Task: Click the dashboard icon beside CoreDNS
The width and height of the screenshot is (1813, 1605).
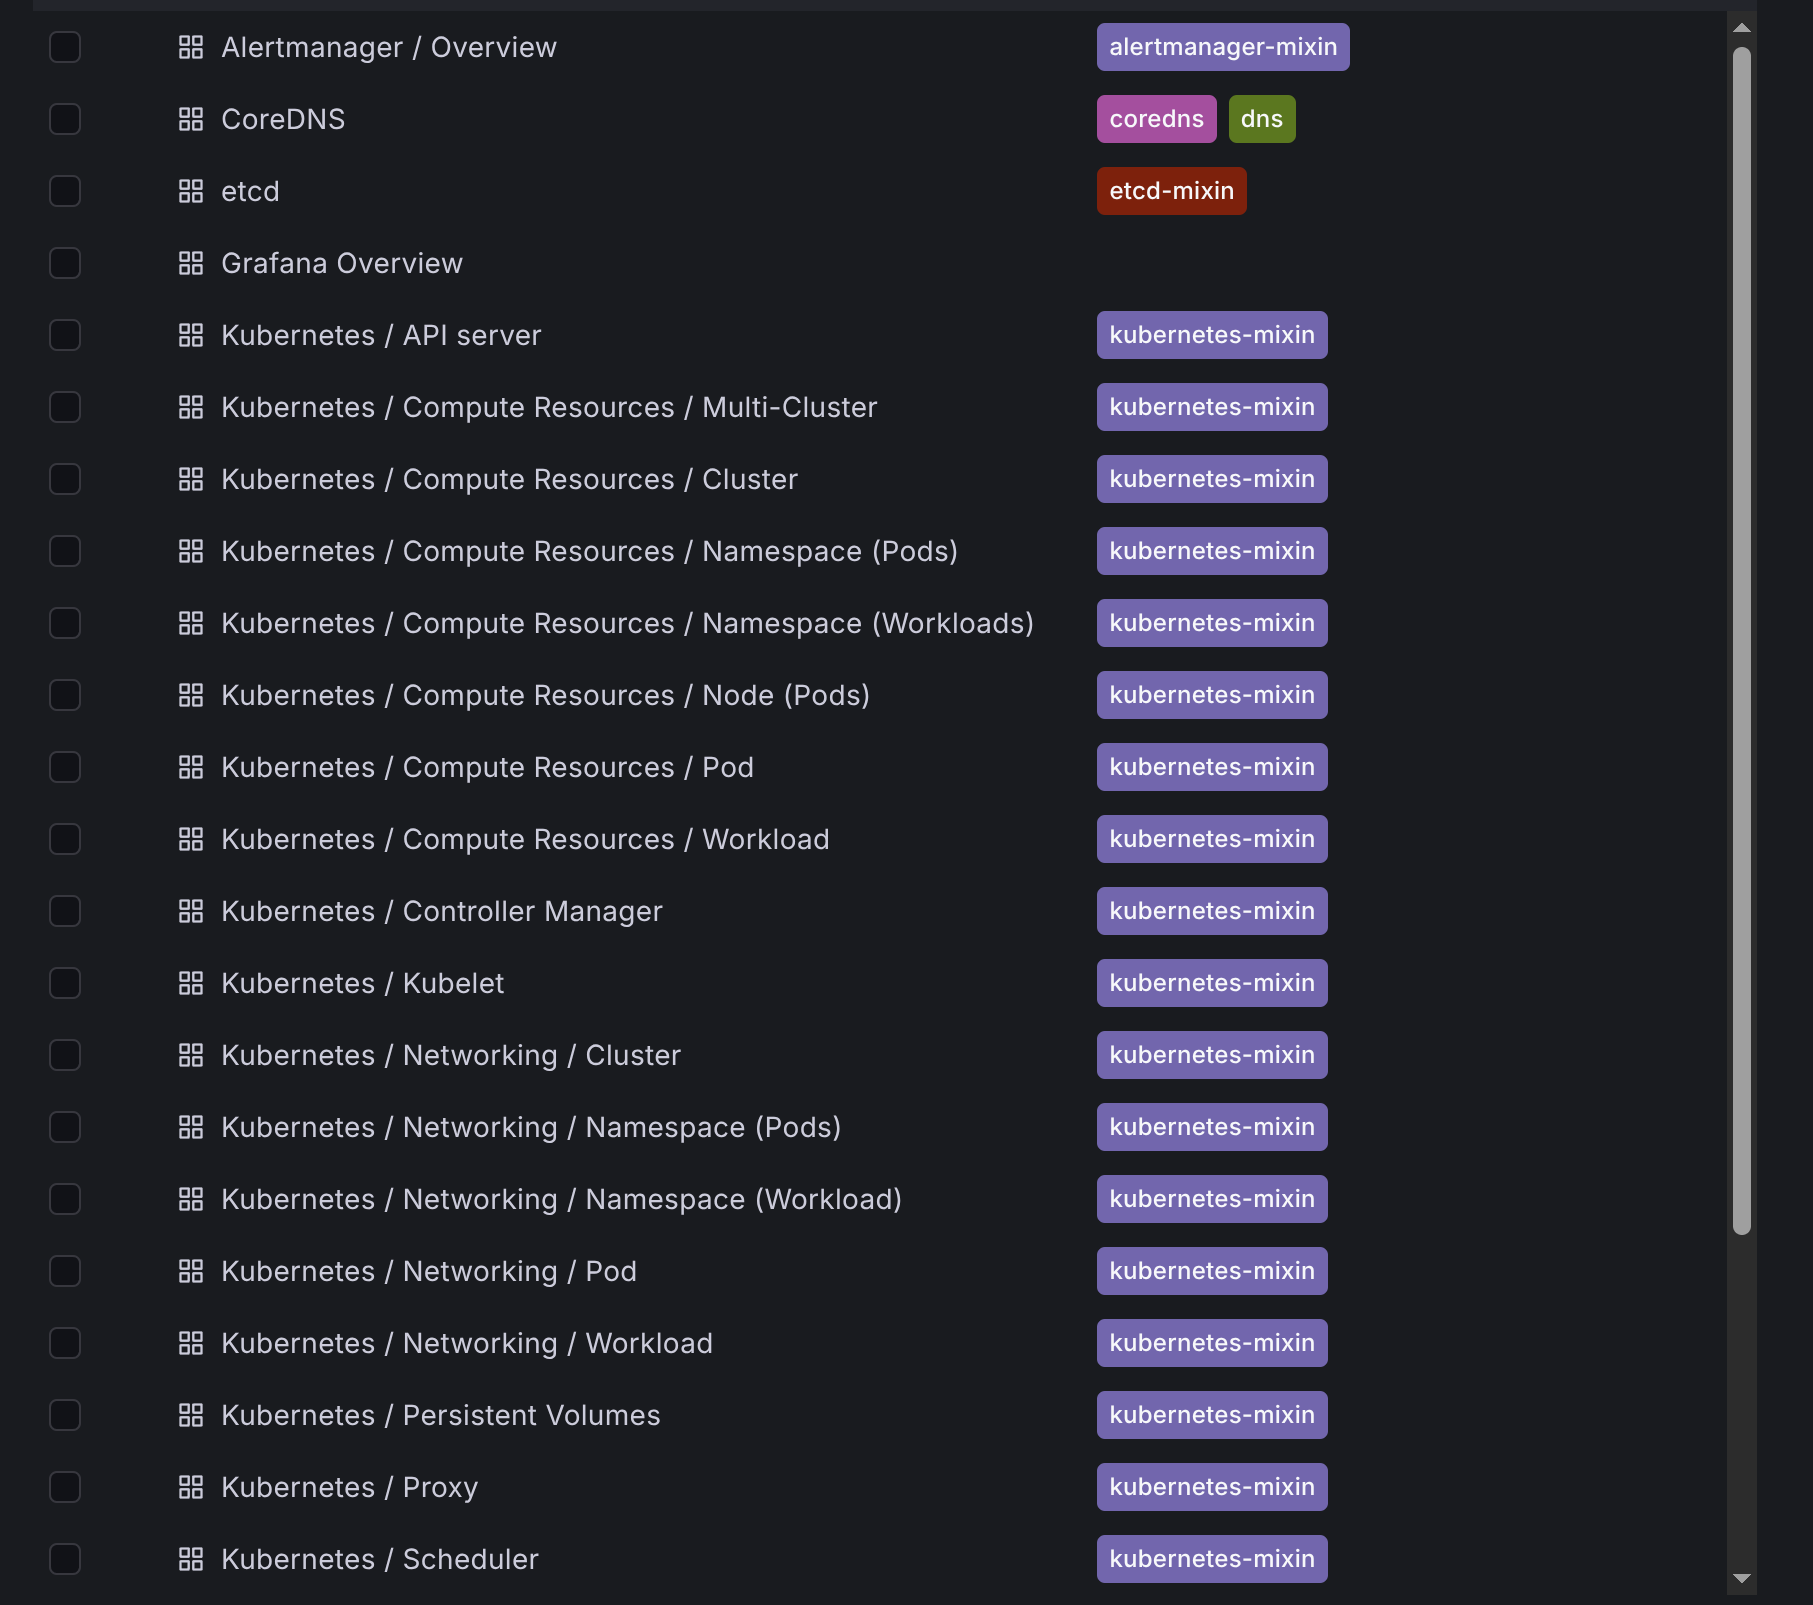Action: click(x=190, y=119)
